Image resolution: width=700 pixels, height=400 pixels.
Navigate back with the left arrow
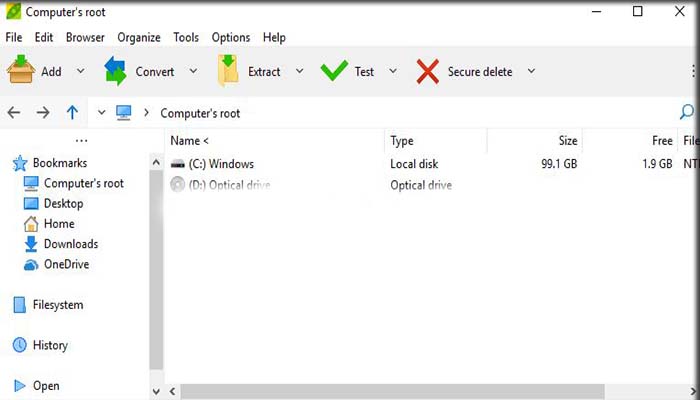click(x=14, y=112)
